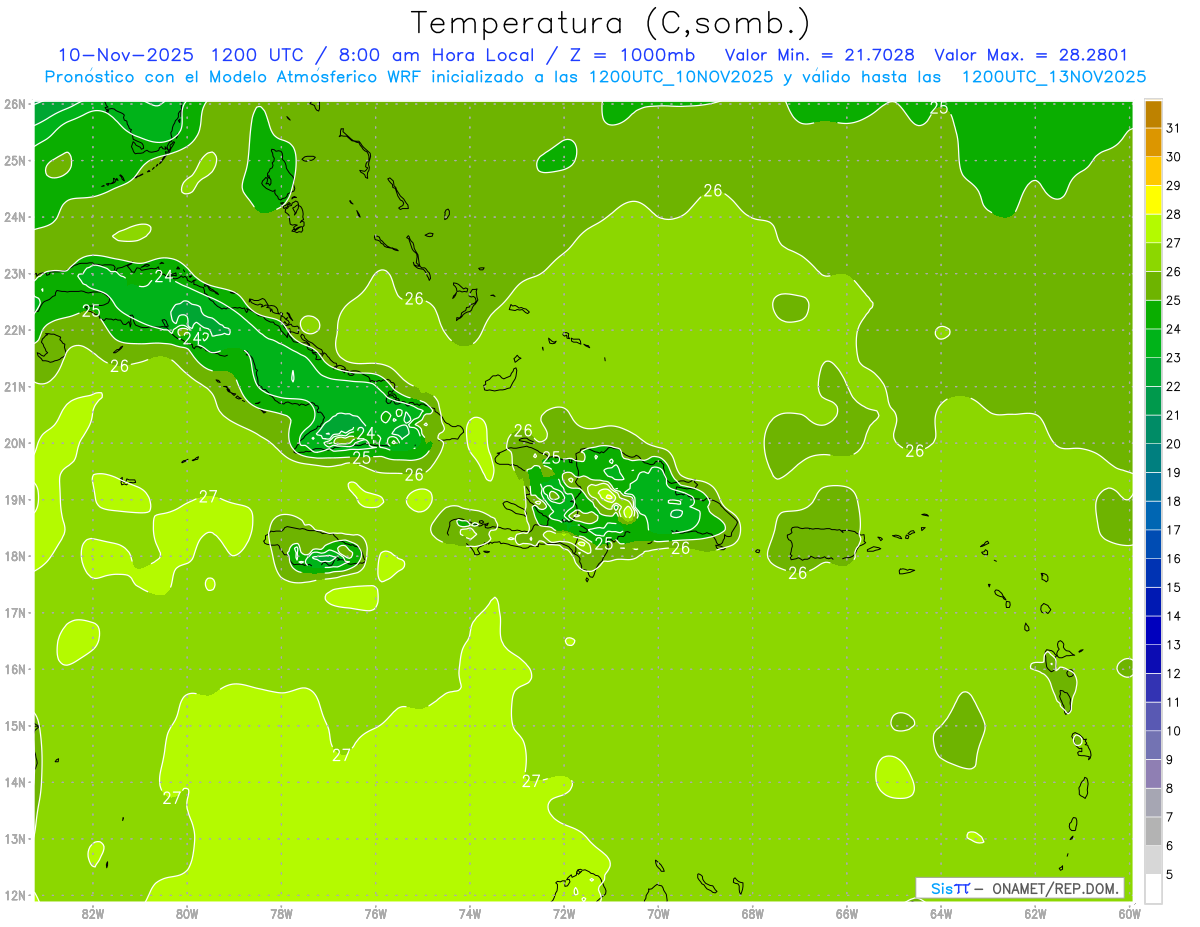Screen dimensions: 1200x927
Task: Click the '20N' latitude axis label
Action: (x=15, y=443)
